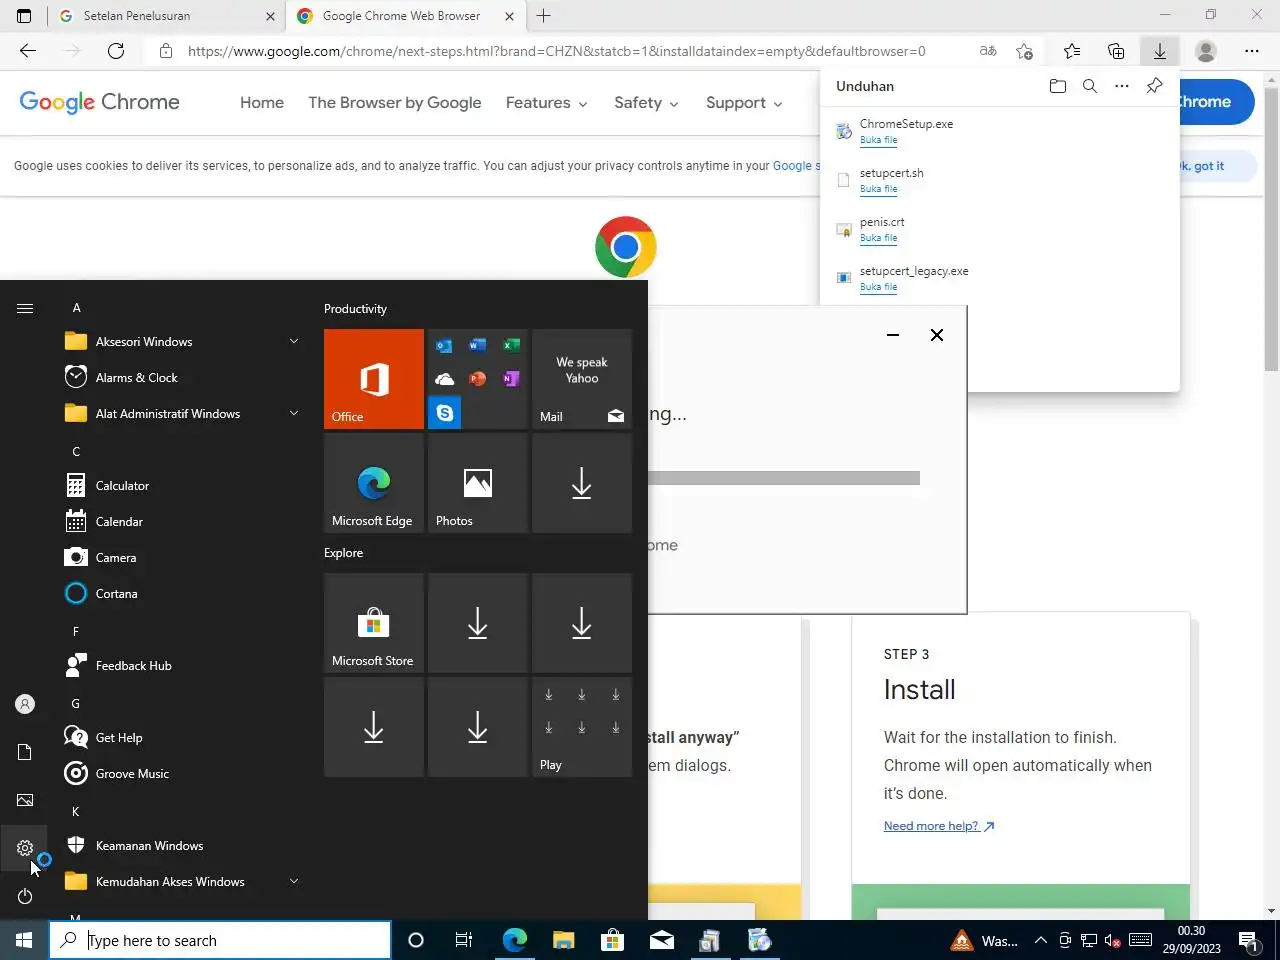
Task: Open Documents icon in Start sidebar
Action: pos(25,752)
